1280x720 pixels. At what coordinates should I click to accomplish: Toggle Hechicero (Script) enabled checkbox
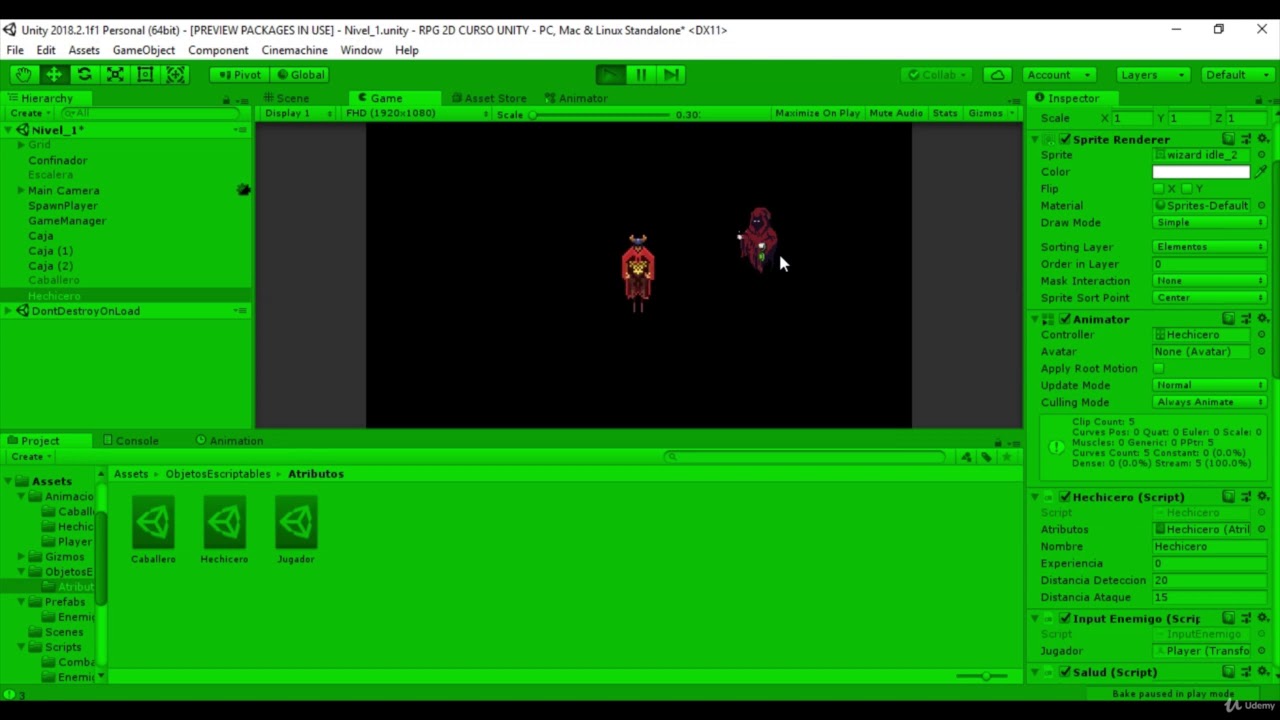click(1065, 497)
